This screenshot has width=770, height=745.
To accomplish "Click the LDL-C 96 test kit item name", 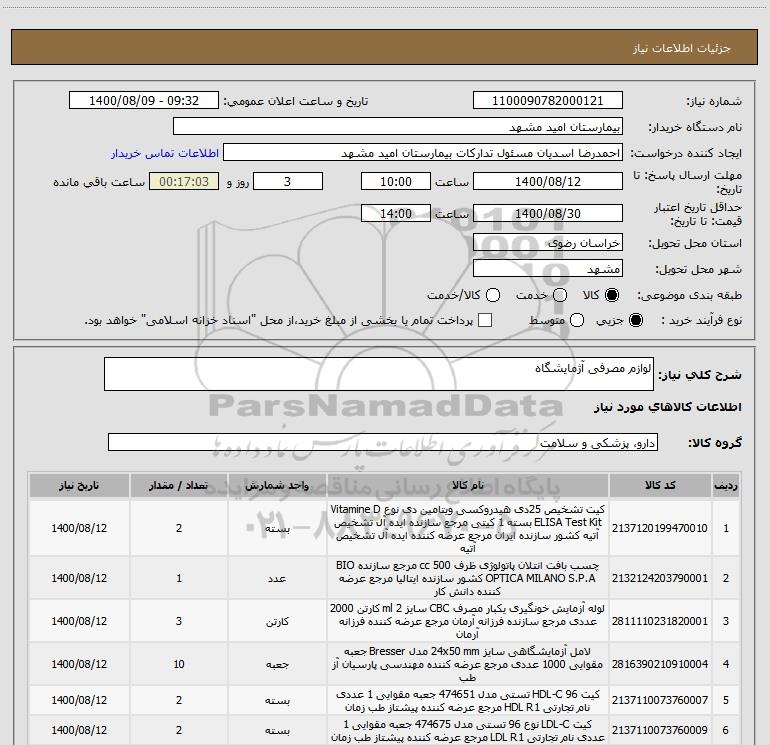I will pyautogui.click(x=468, y=731).
